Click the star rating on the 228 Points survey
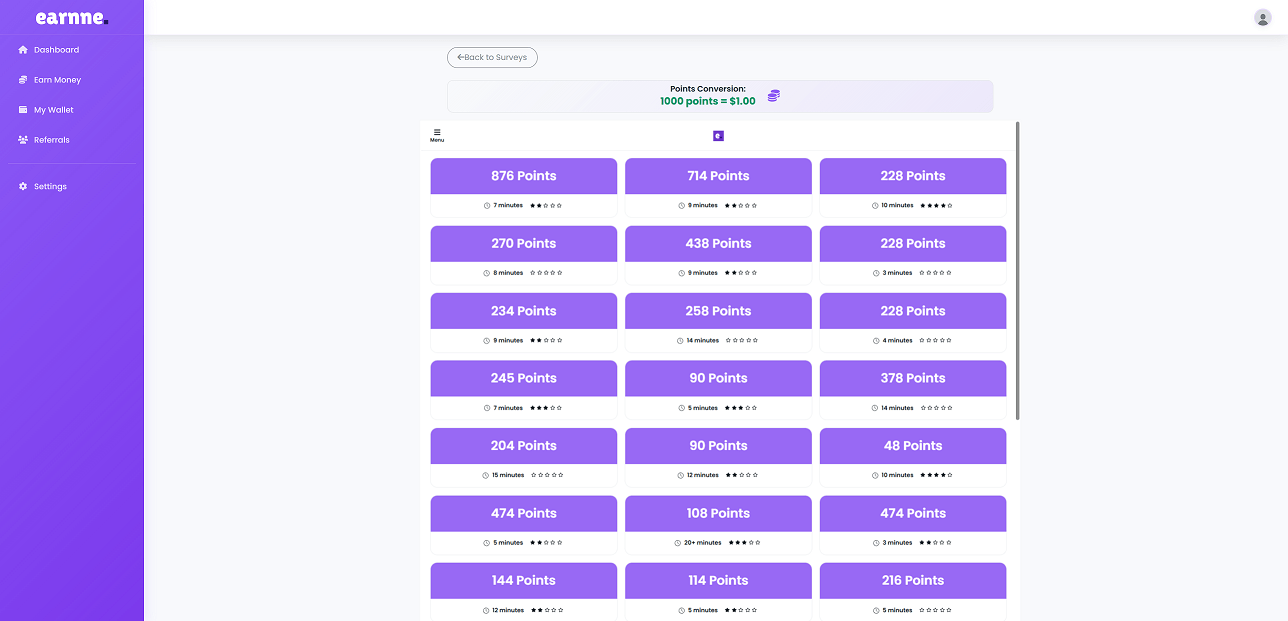 point(937,205)
